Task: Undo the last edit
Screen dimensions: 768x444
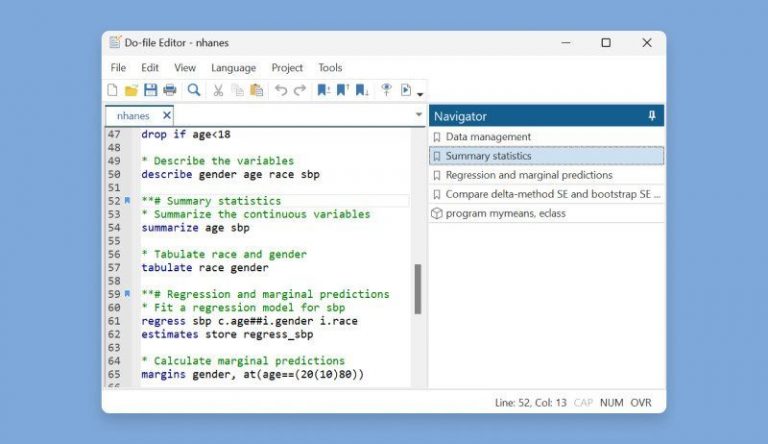Action: pyautogui.click(x=281, y=90)
